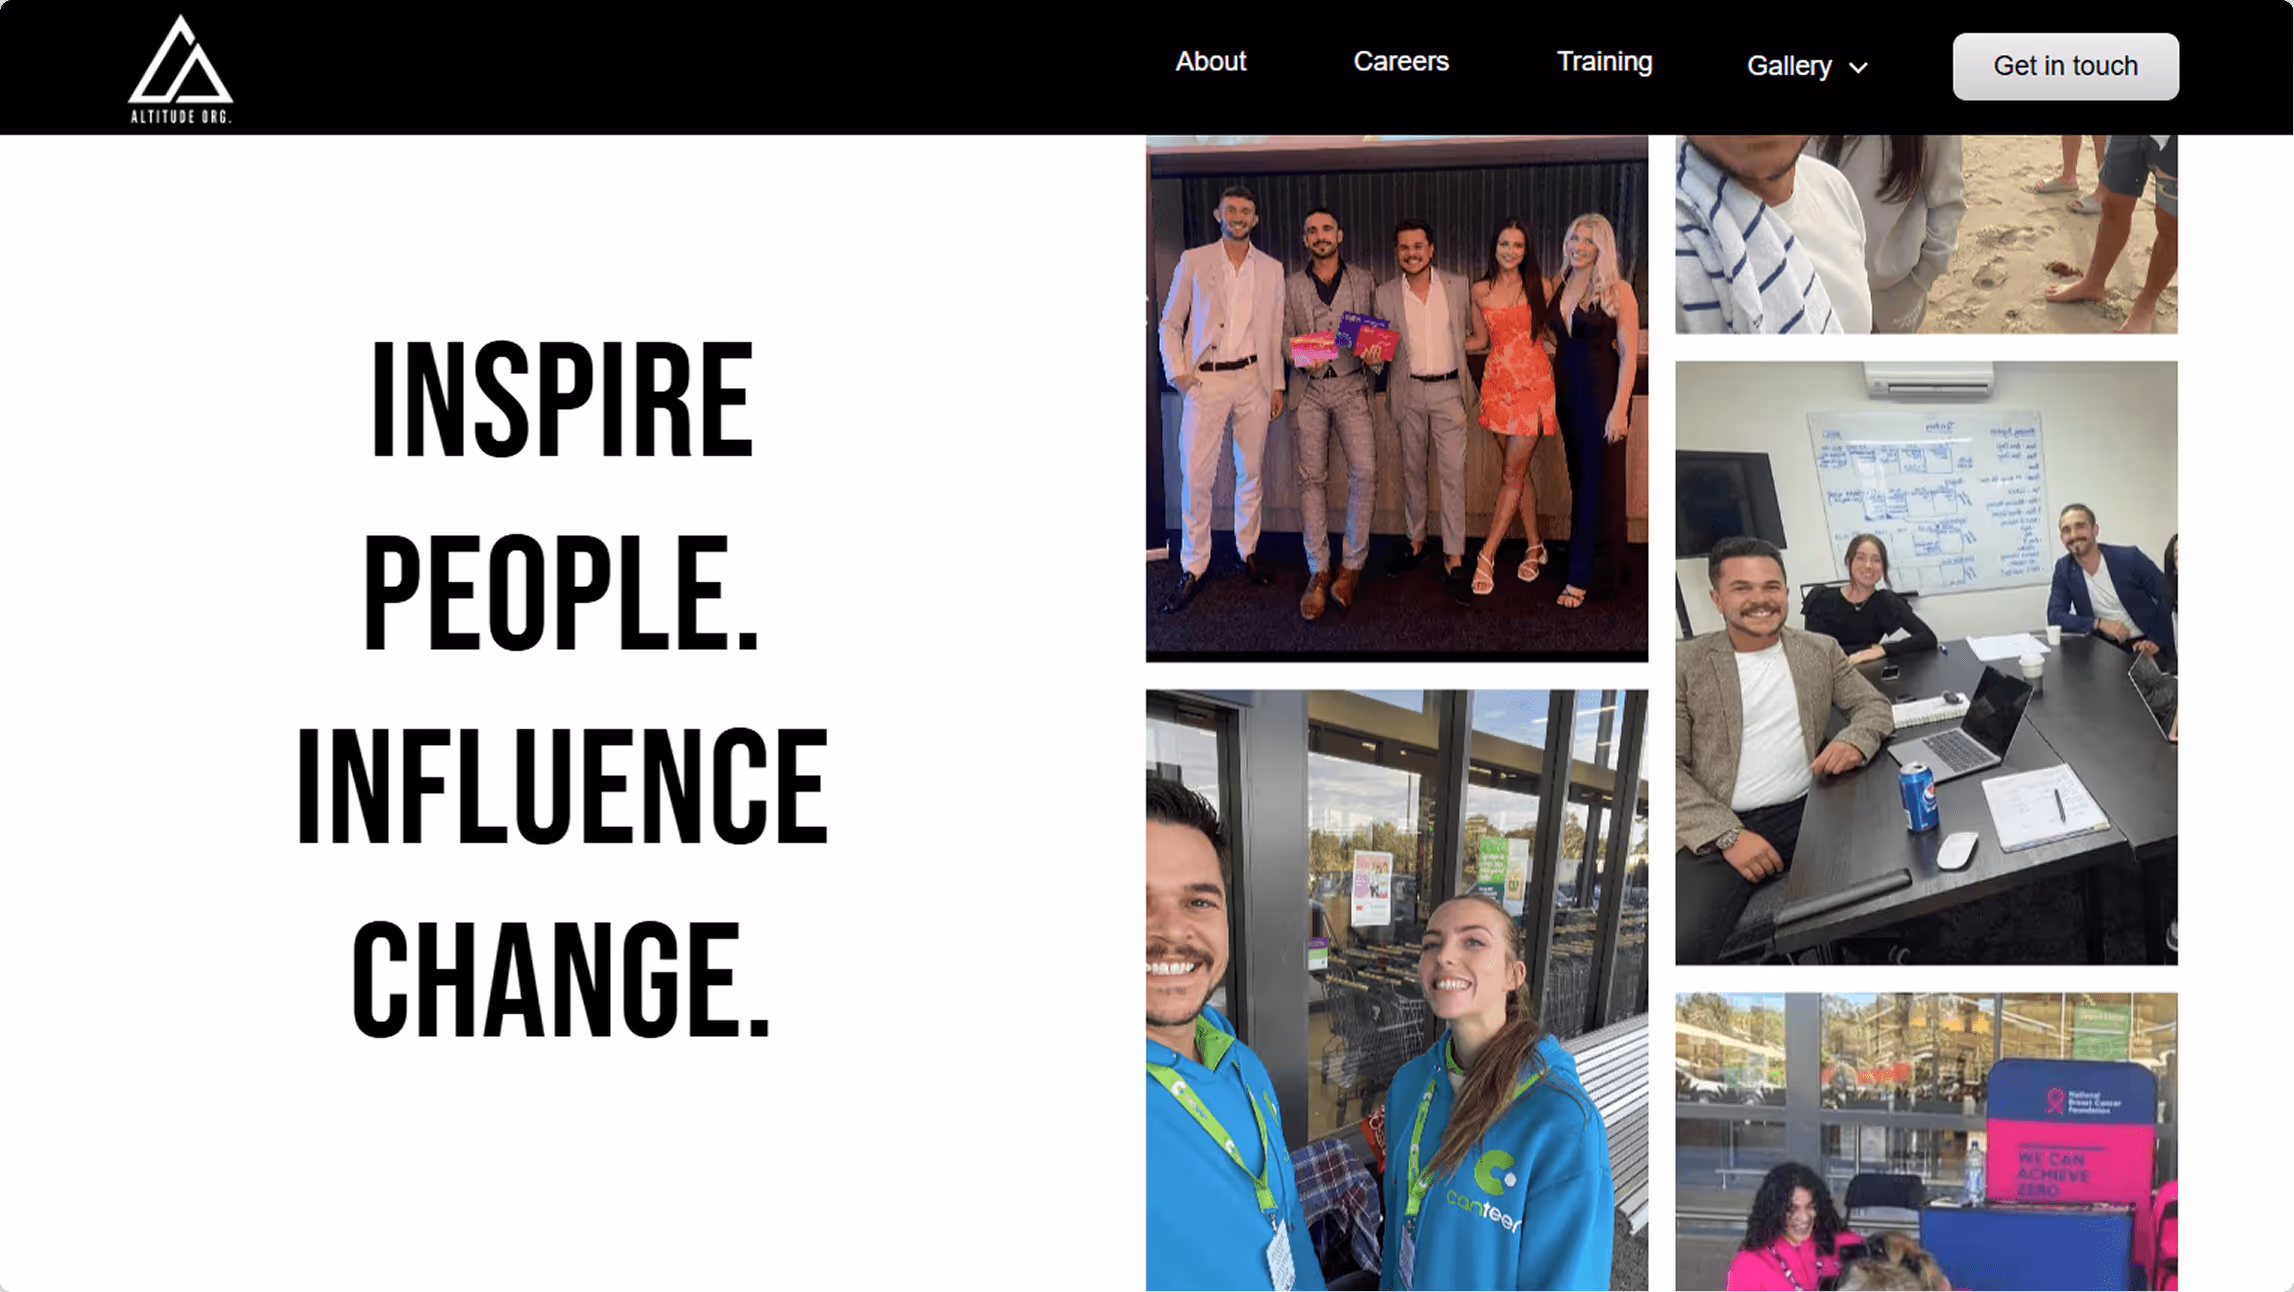Click the INFLUENCE headline text

pos(562,787)
